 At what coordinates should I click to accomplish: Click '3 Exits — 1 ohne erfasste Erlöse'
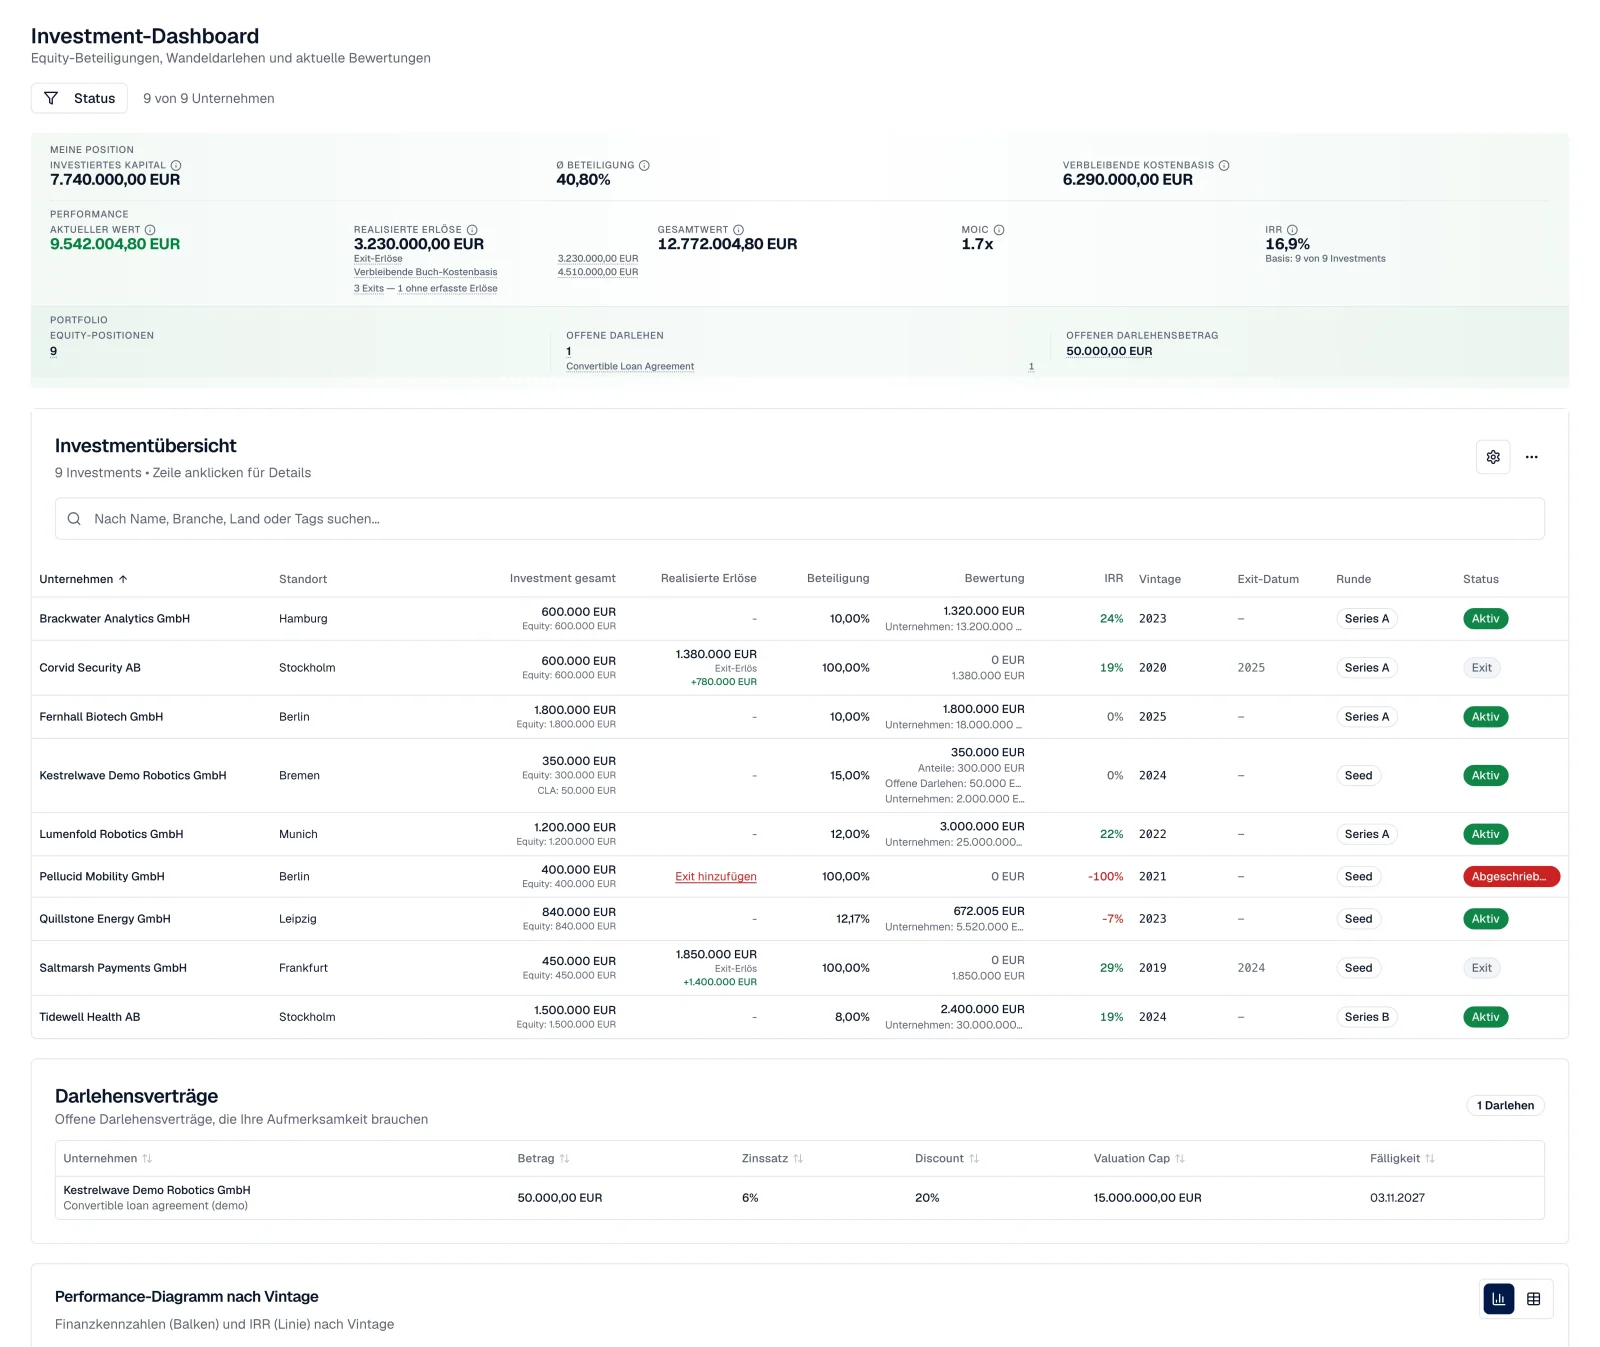(426, 289)
